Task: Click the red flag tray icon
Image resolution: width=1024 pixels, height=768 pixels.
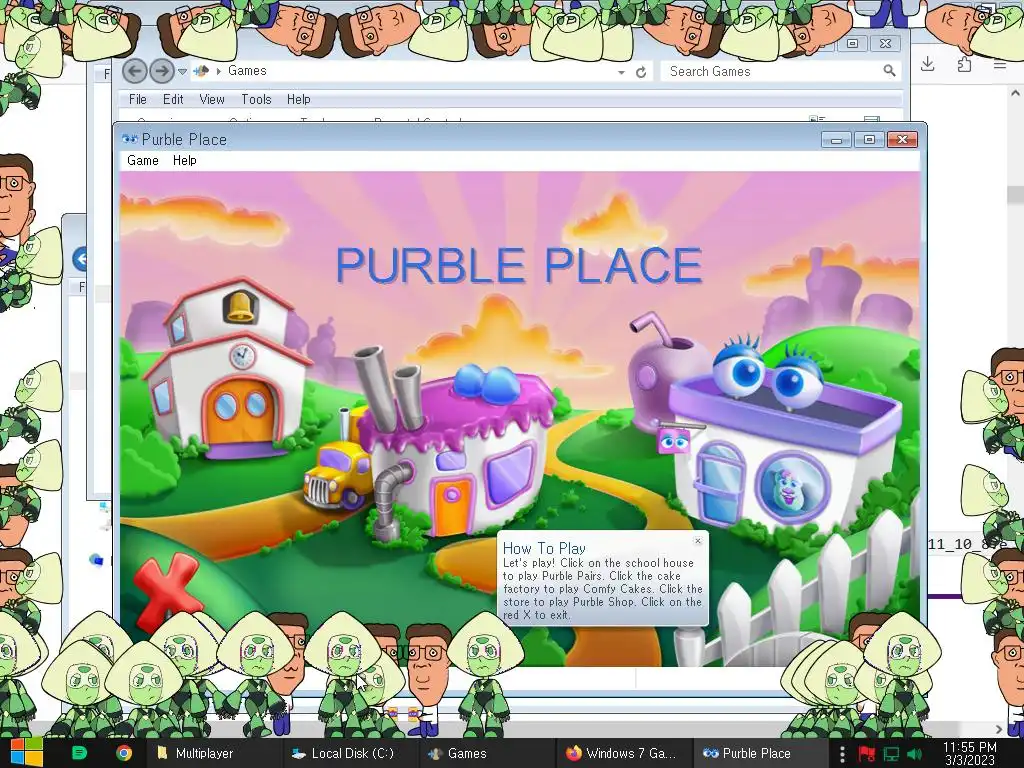Action: pyautogui.click(x=866, y=754)
